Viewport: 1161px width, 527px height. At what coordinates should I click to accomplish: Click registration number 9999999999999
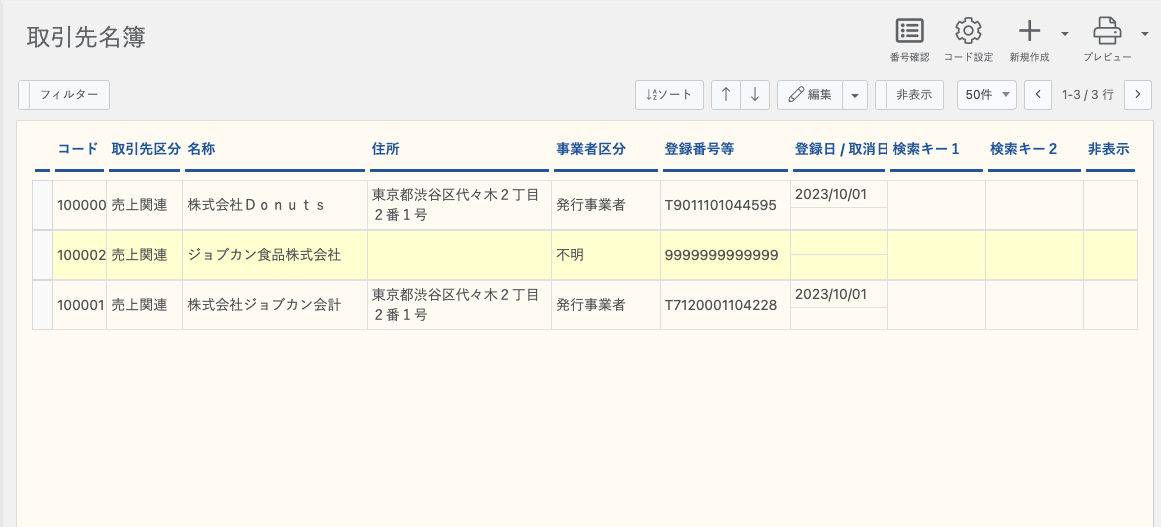(x=725, y=255)
